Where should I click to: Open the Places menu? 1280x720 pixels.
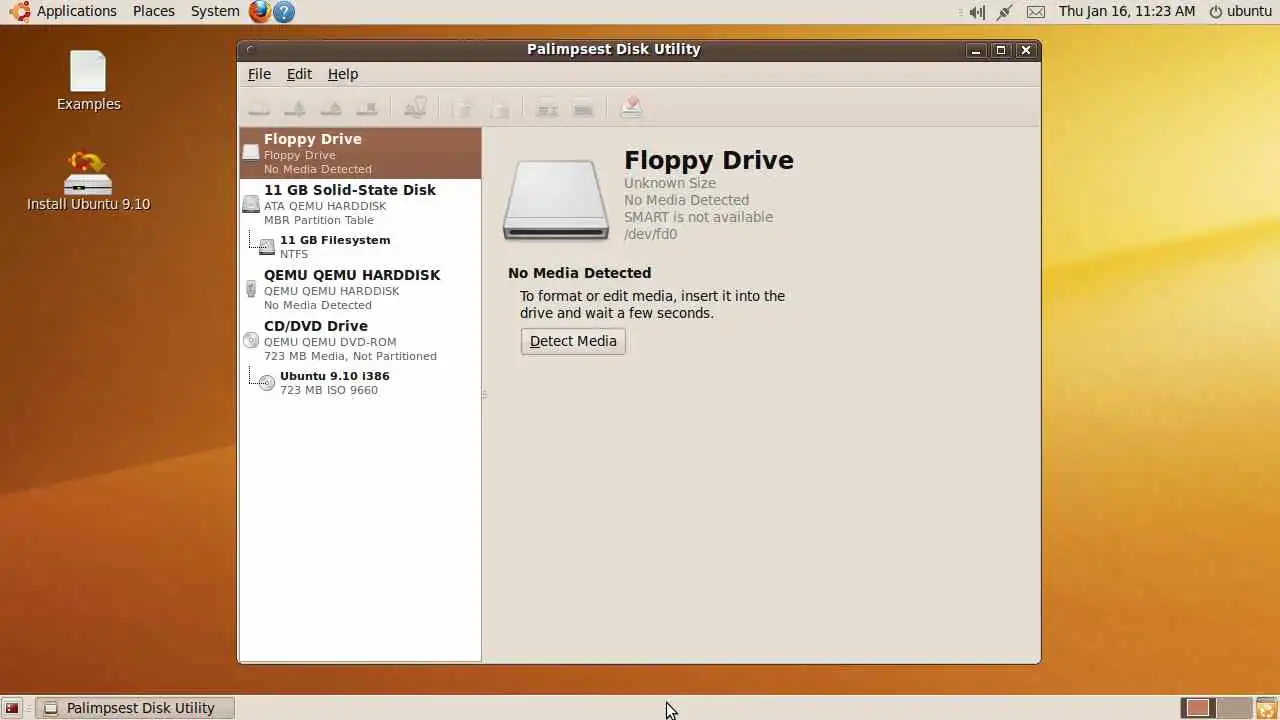tap(154, 11)
